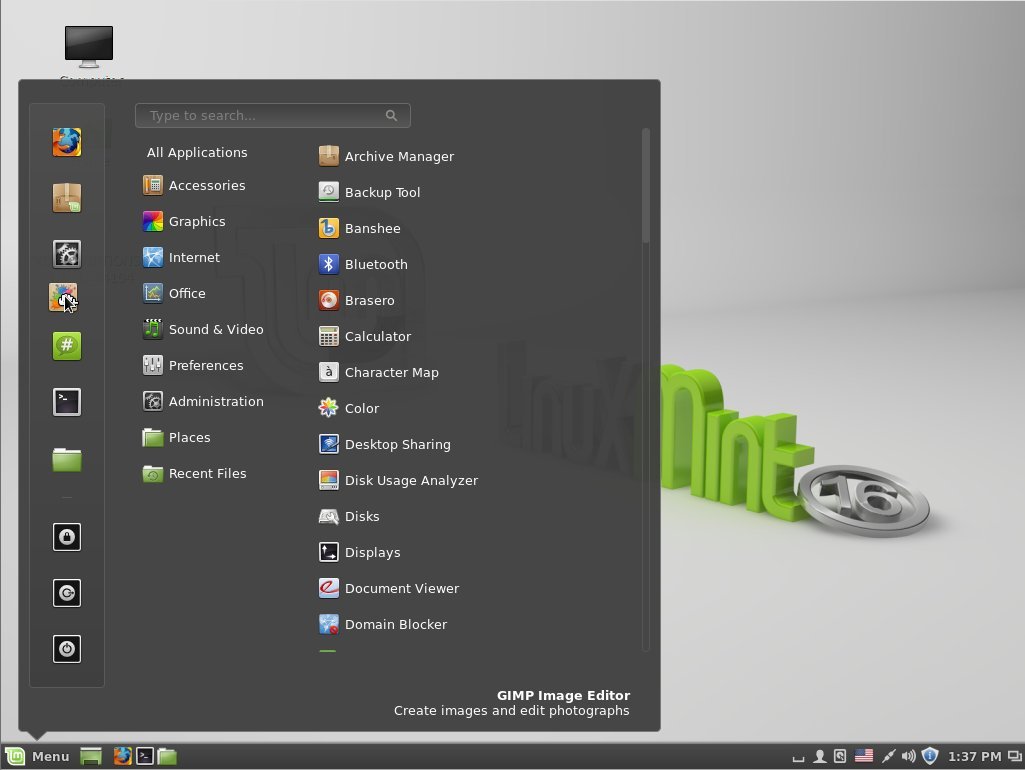This screenshot has height=770, width=1025.
Task: Open Terminal from the favorites sidebar
Action: [x=67, y=402]
